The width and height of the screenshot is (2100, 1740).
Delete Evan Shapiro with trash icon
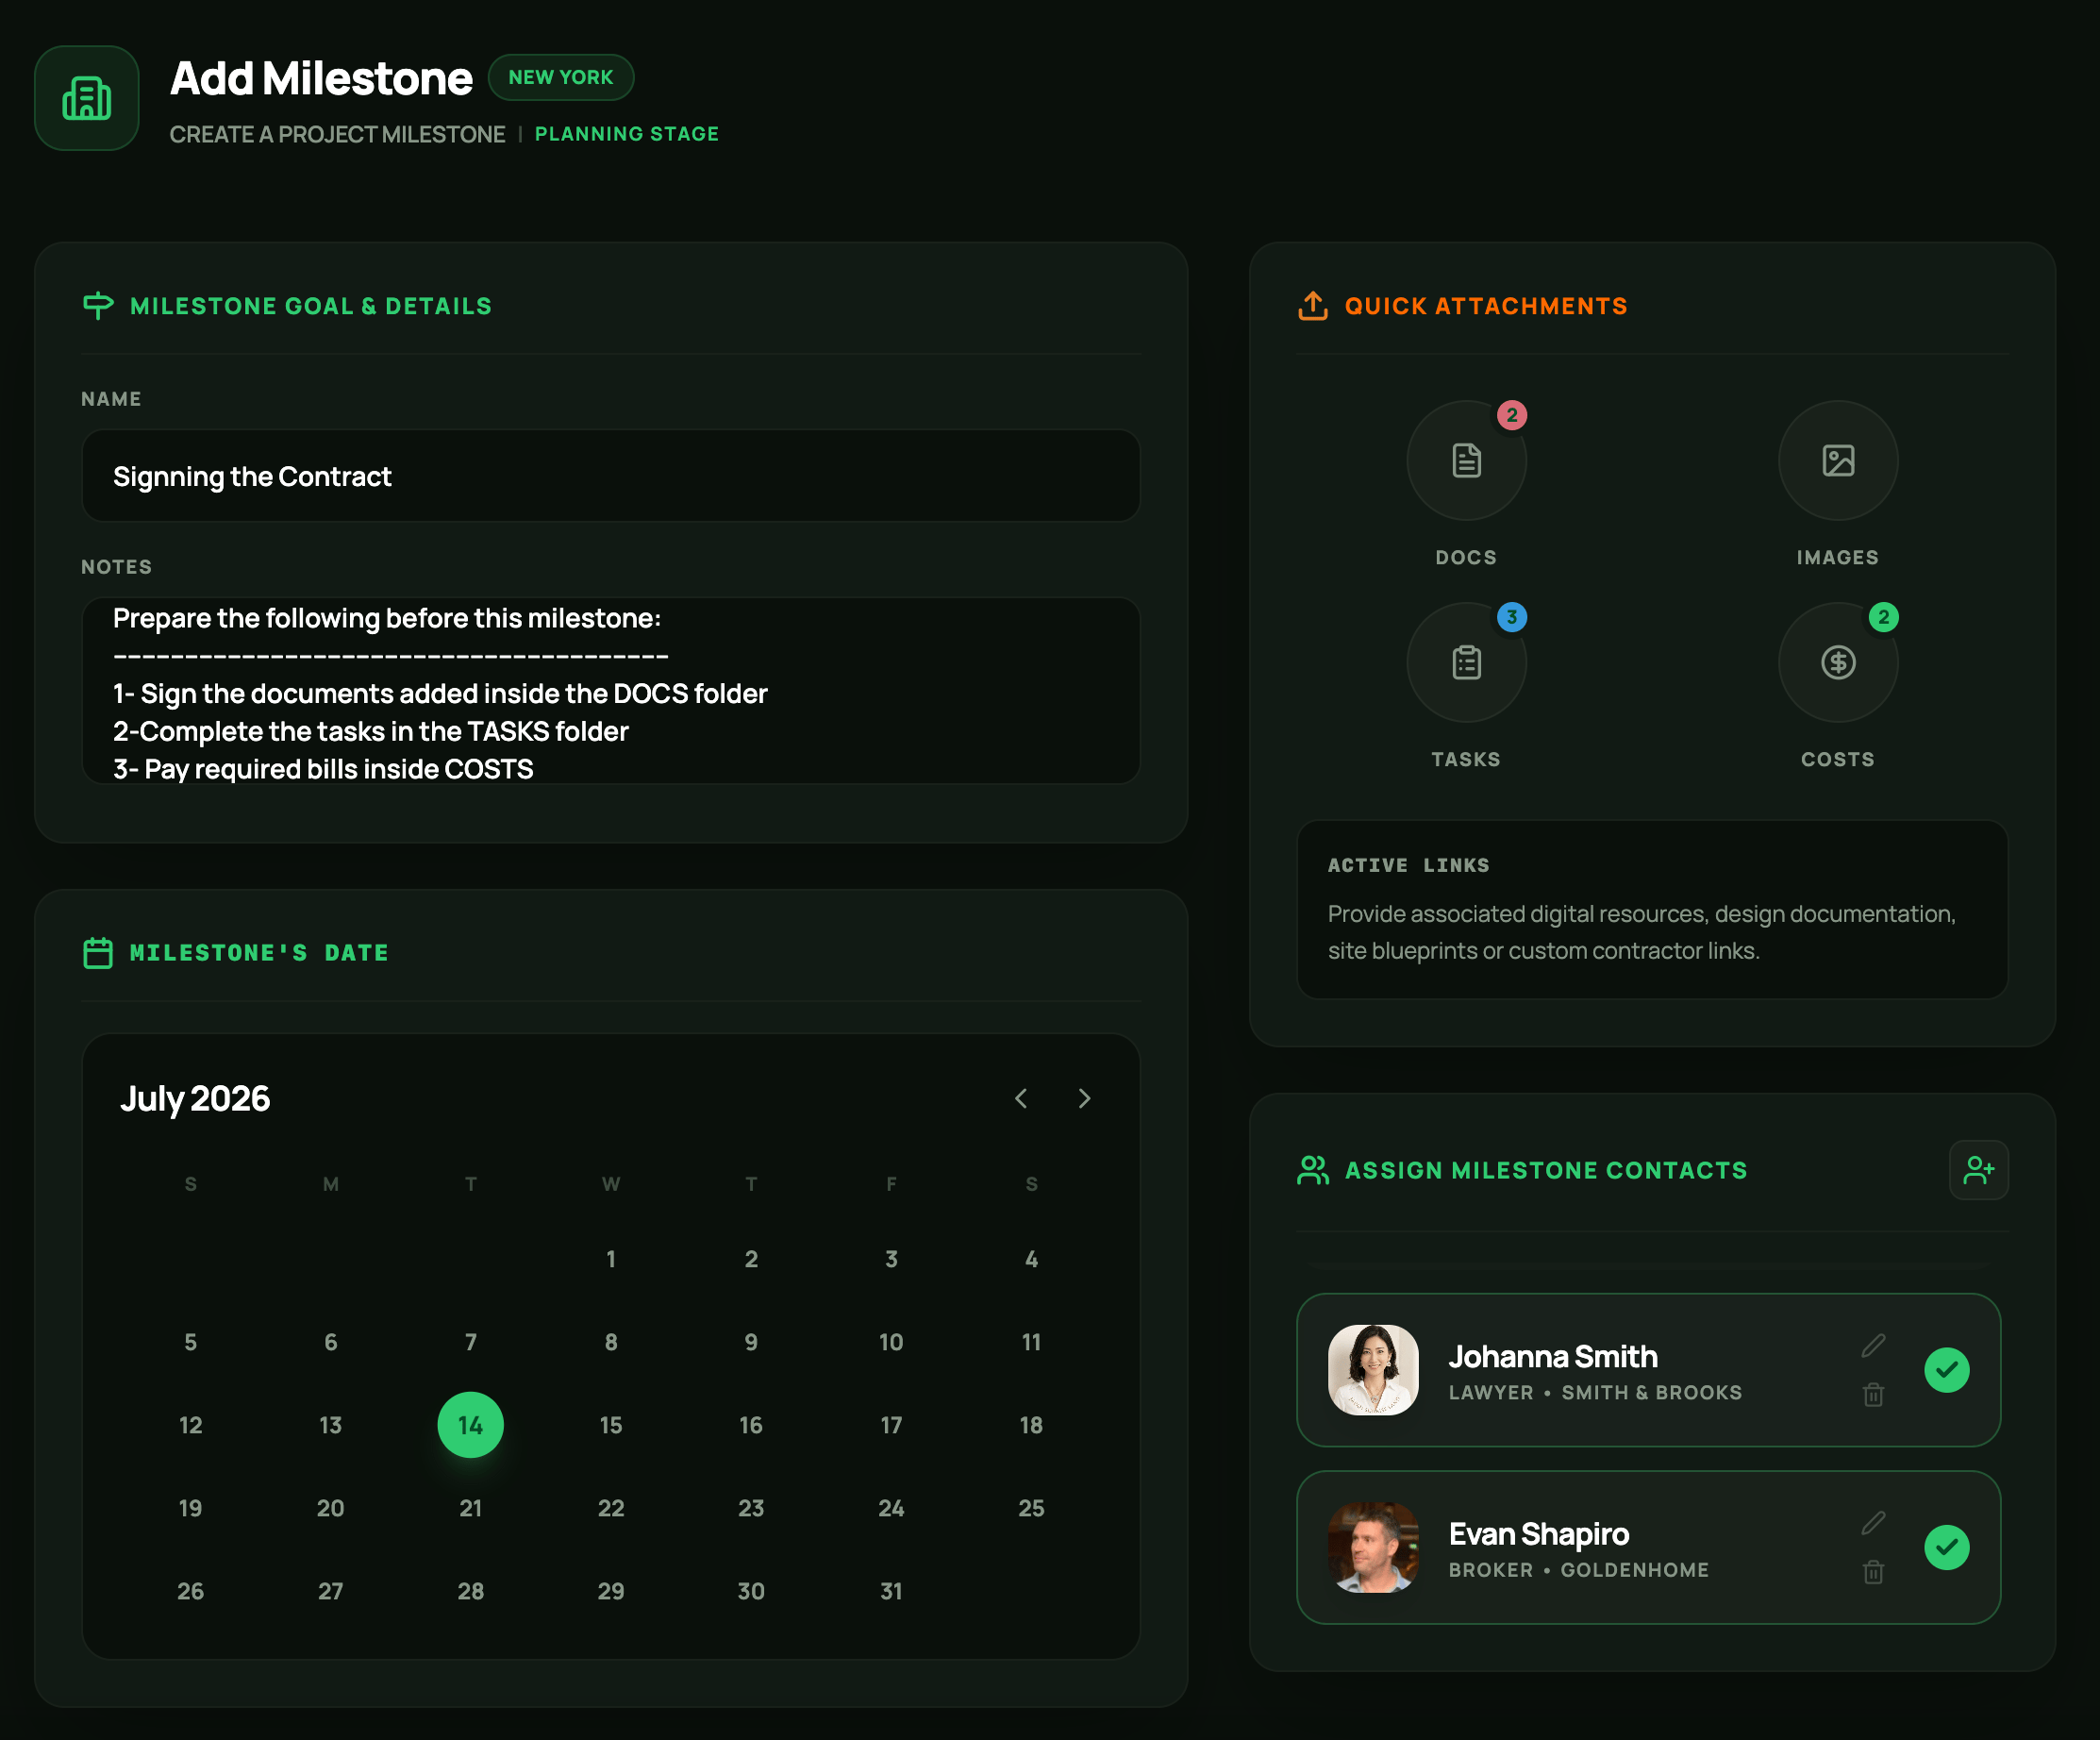(1874, 1572)
